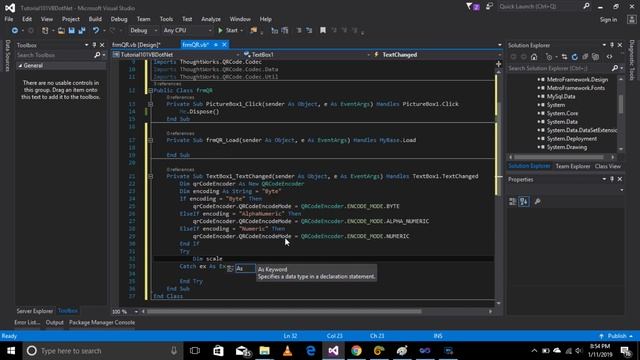Screen dimensions: 640x360
Task: Open the VLC icon on taskbar
Action: pos(287,351)
